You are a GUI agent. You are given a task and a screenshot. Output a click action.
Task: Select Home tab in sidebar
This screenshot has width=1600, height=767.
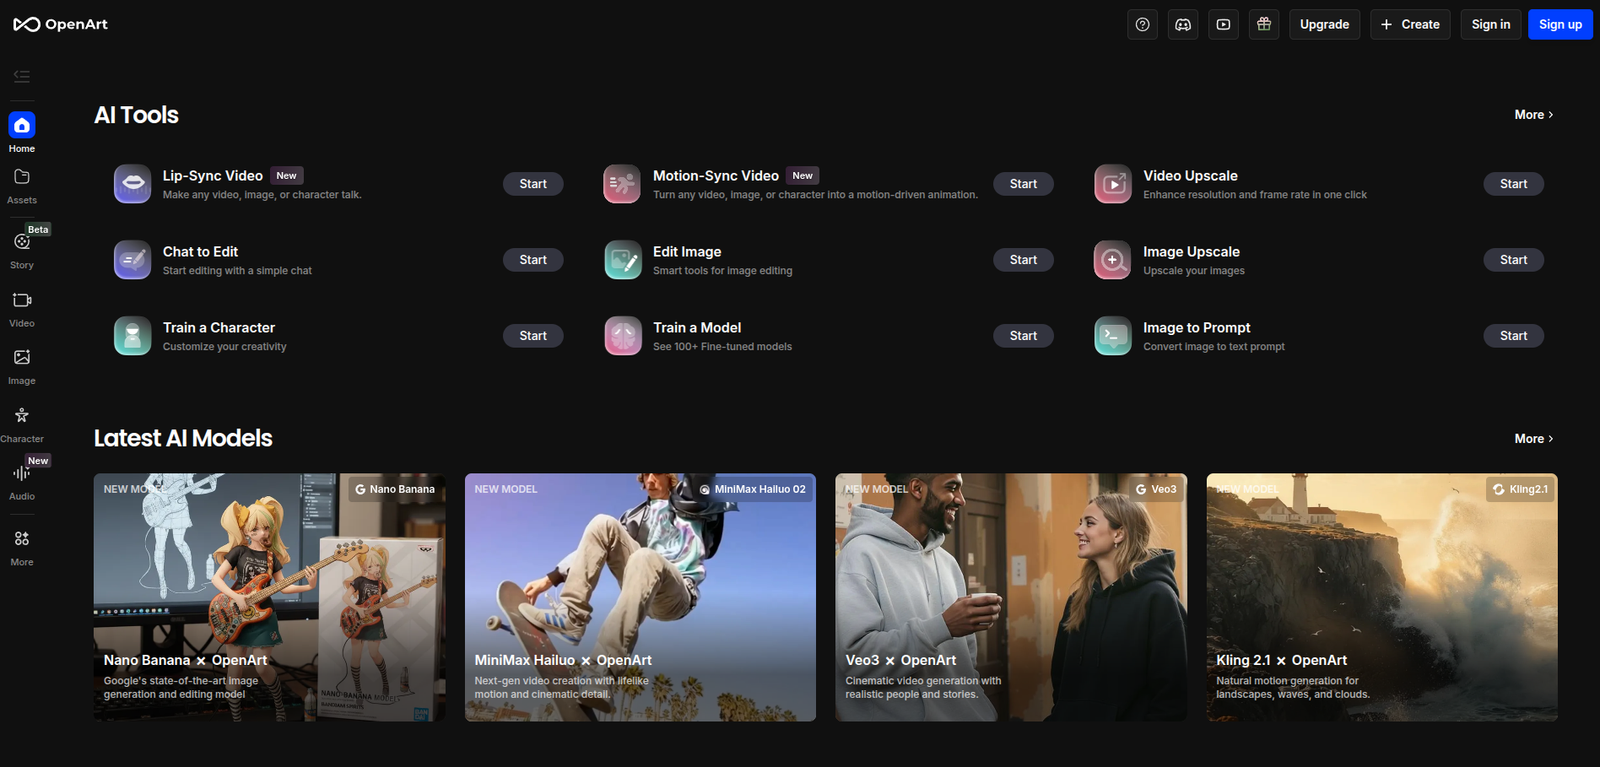pos(22,132)
